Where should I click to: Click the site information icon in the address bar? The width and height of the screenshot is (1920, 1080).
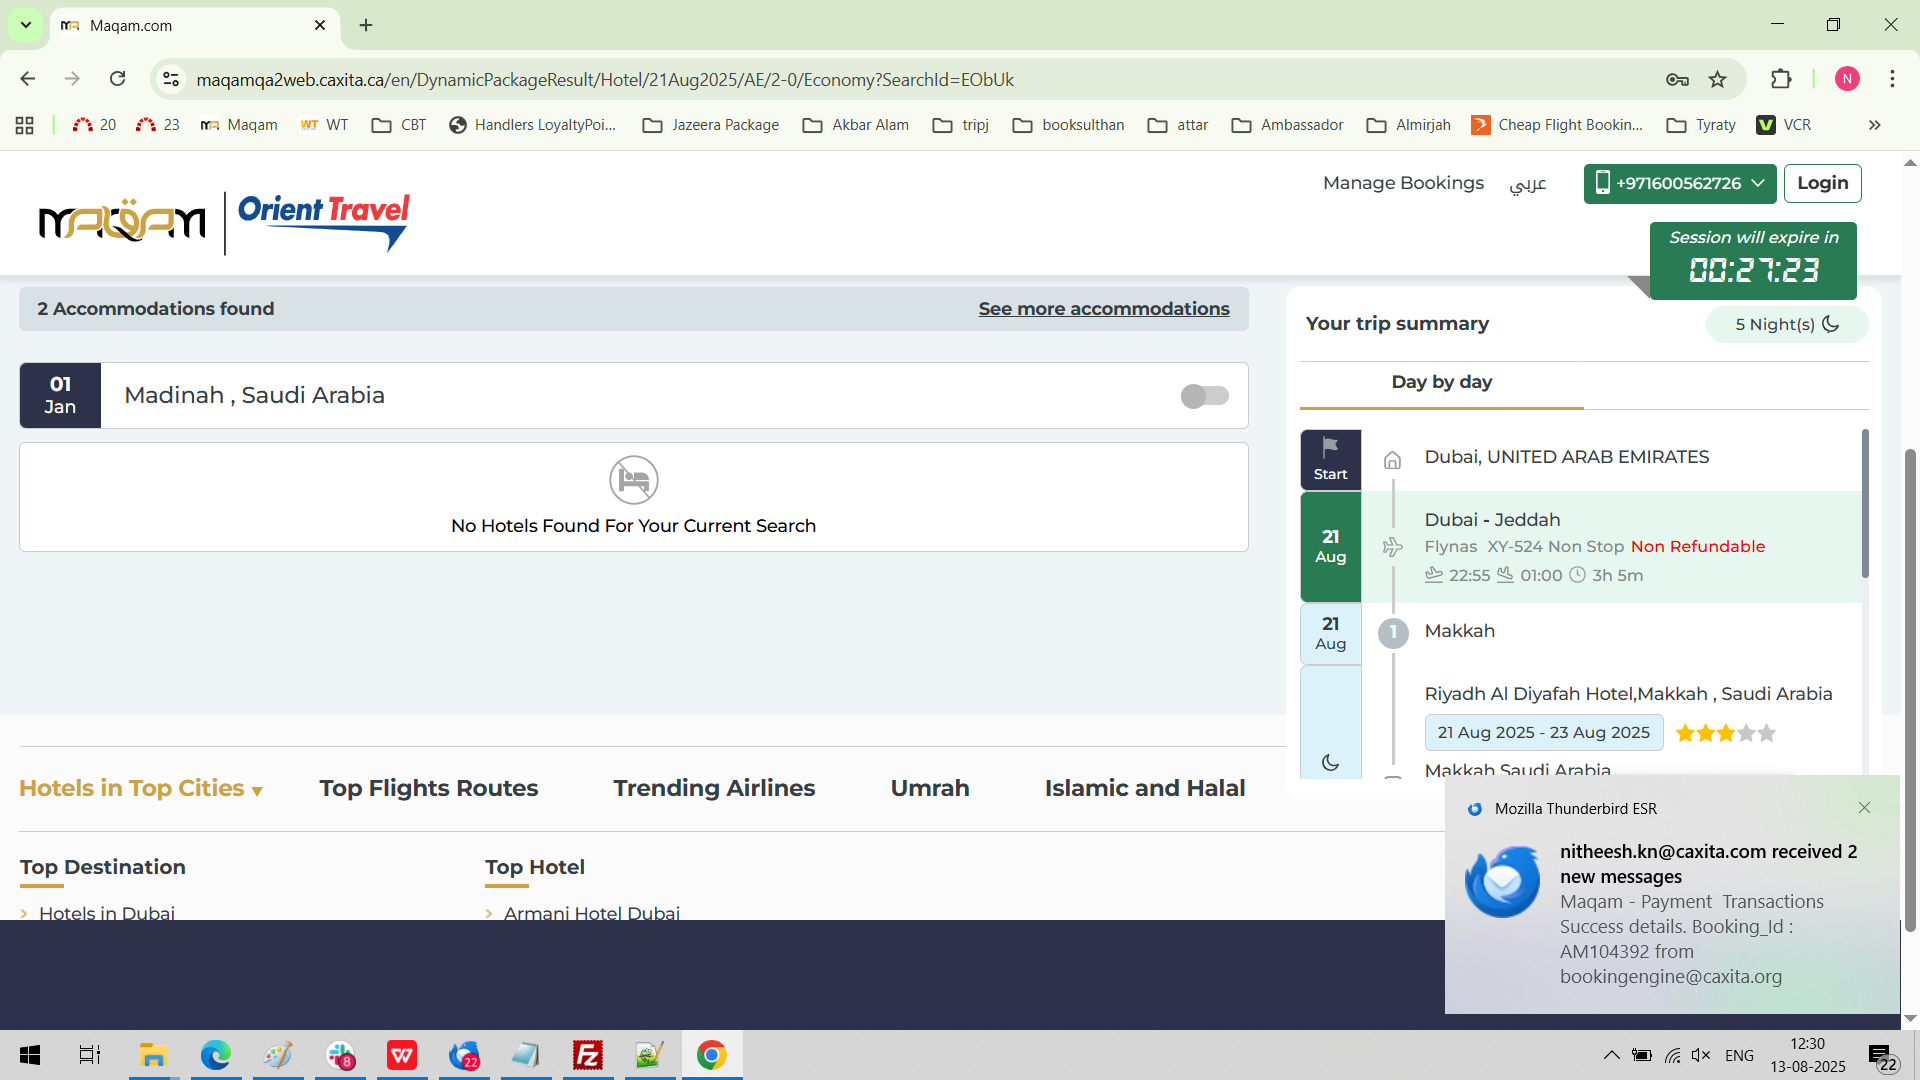(171, 80)
